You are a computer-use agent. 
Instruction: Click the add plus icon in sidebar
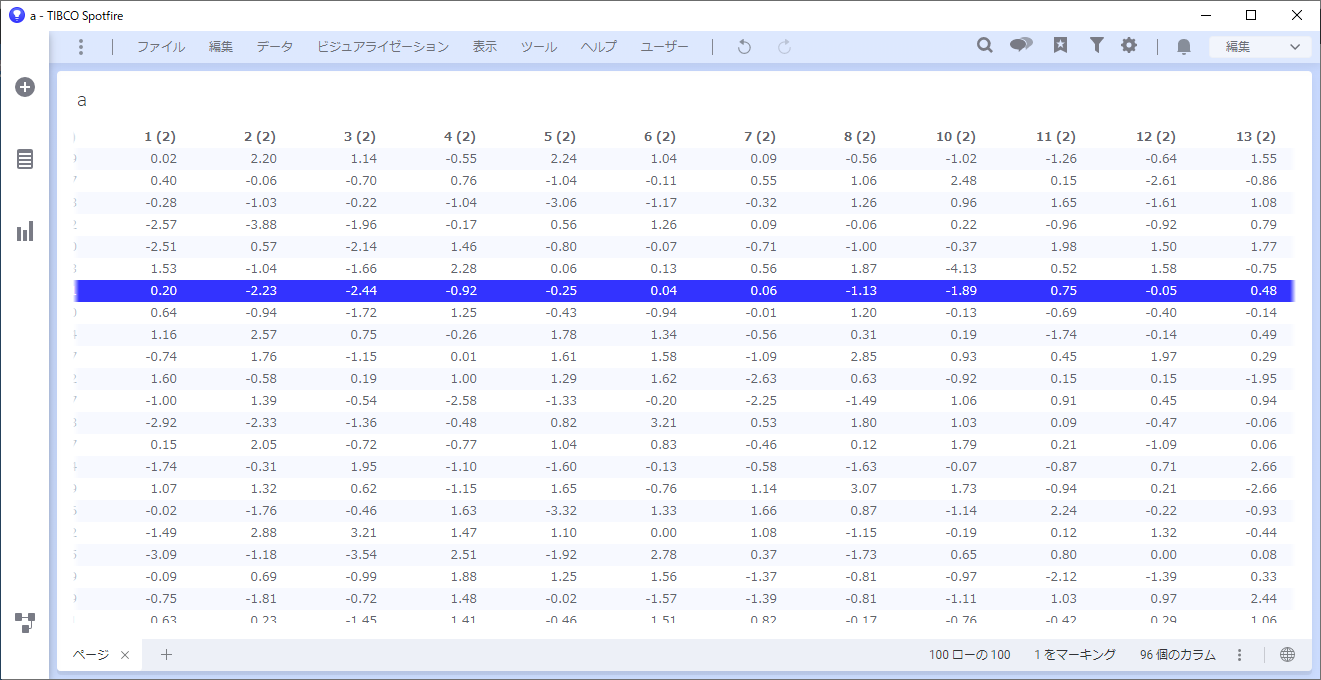click(25, 87)
